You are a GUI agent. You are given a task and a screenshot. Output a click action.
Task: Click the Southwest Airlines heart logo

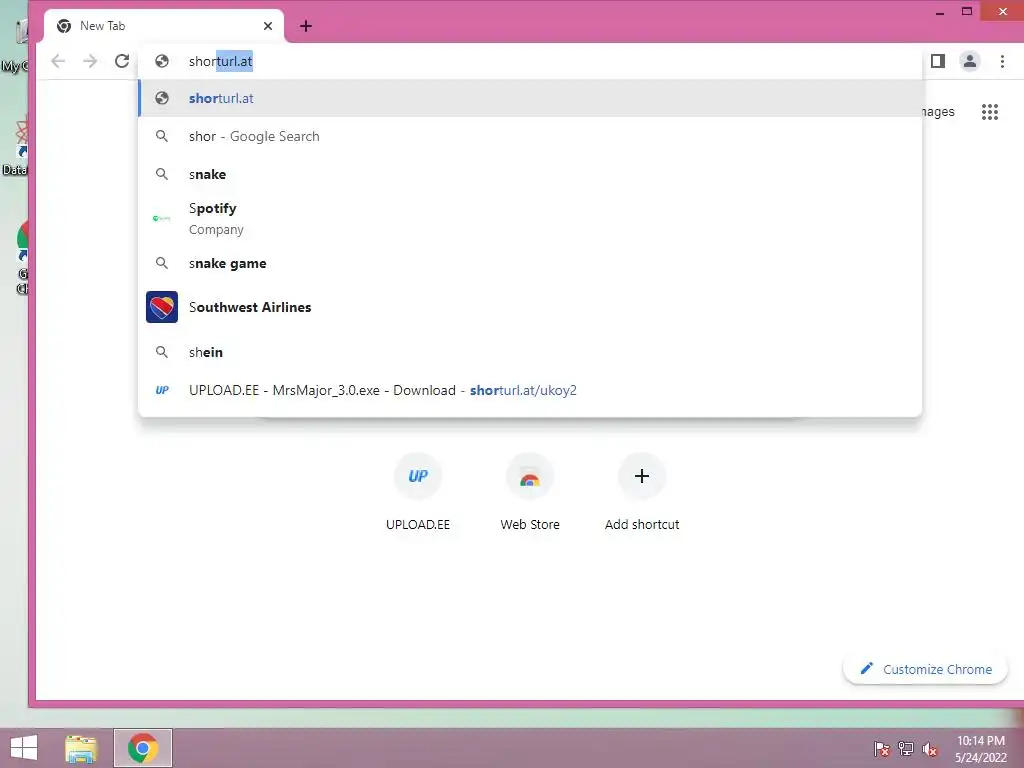tap(162, 307)
